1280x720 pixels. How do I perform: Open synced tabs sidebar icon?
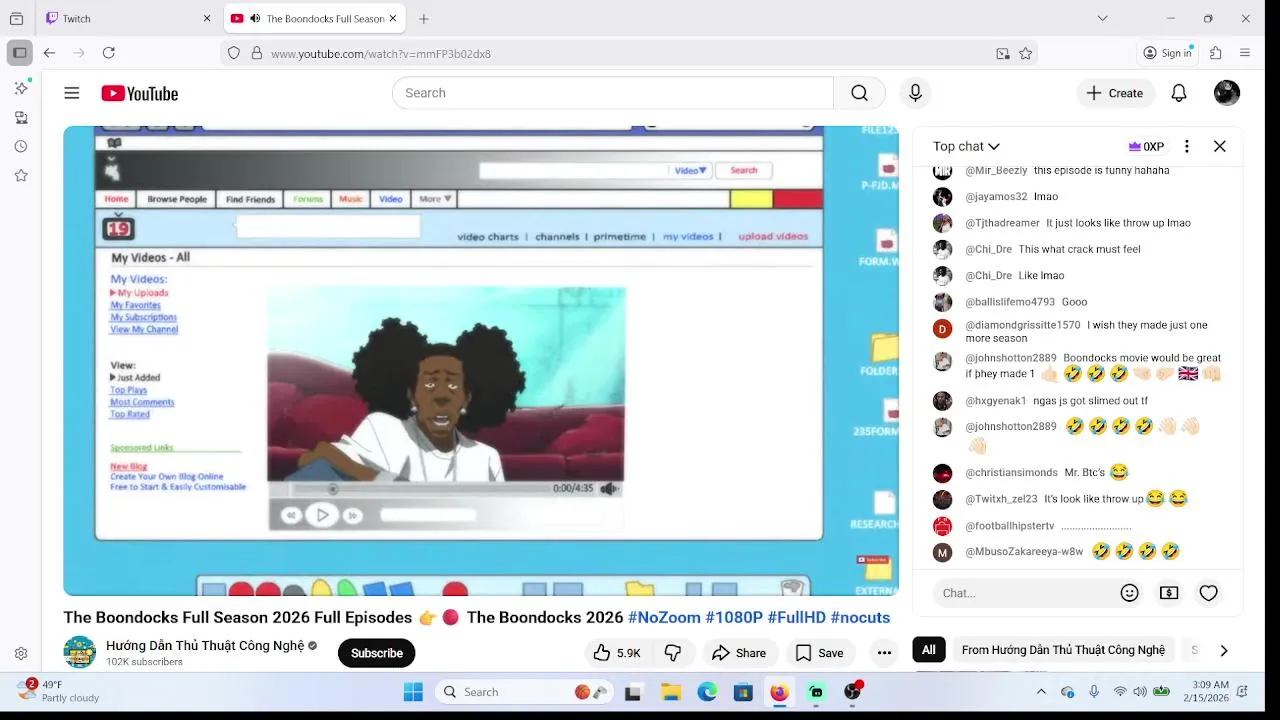(21, 118)
